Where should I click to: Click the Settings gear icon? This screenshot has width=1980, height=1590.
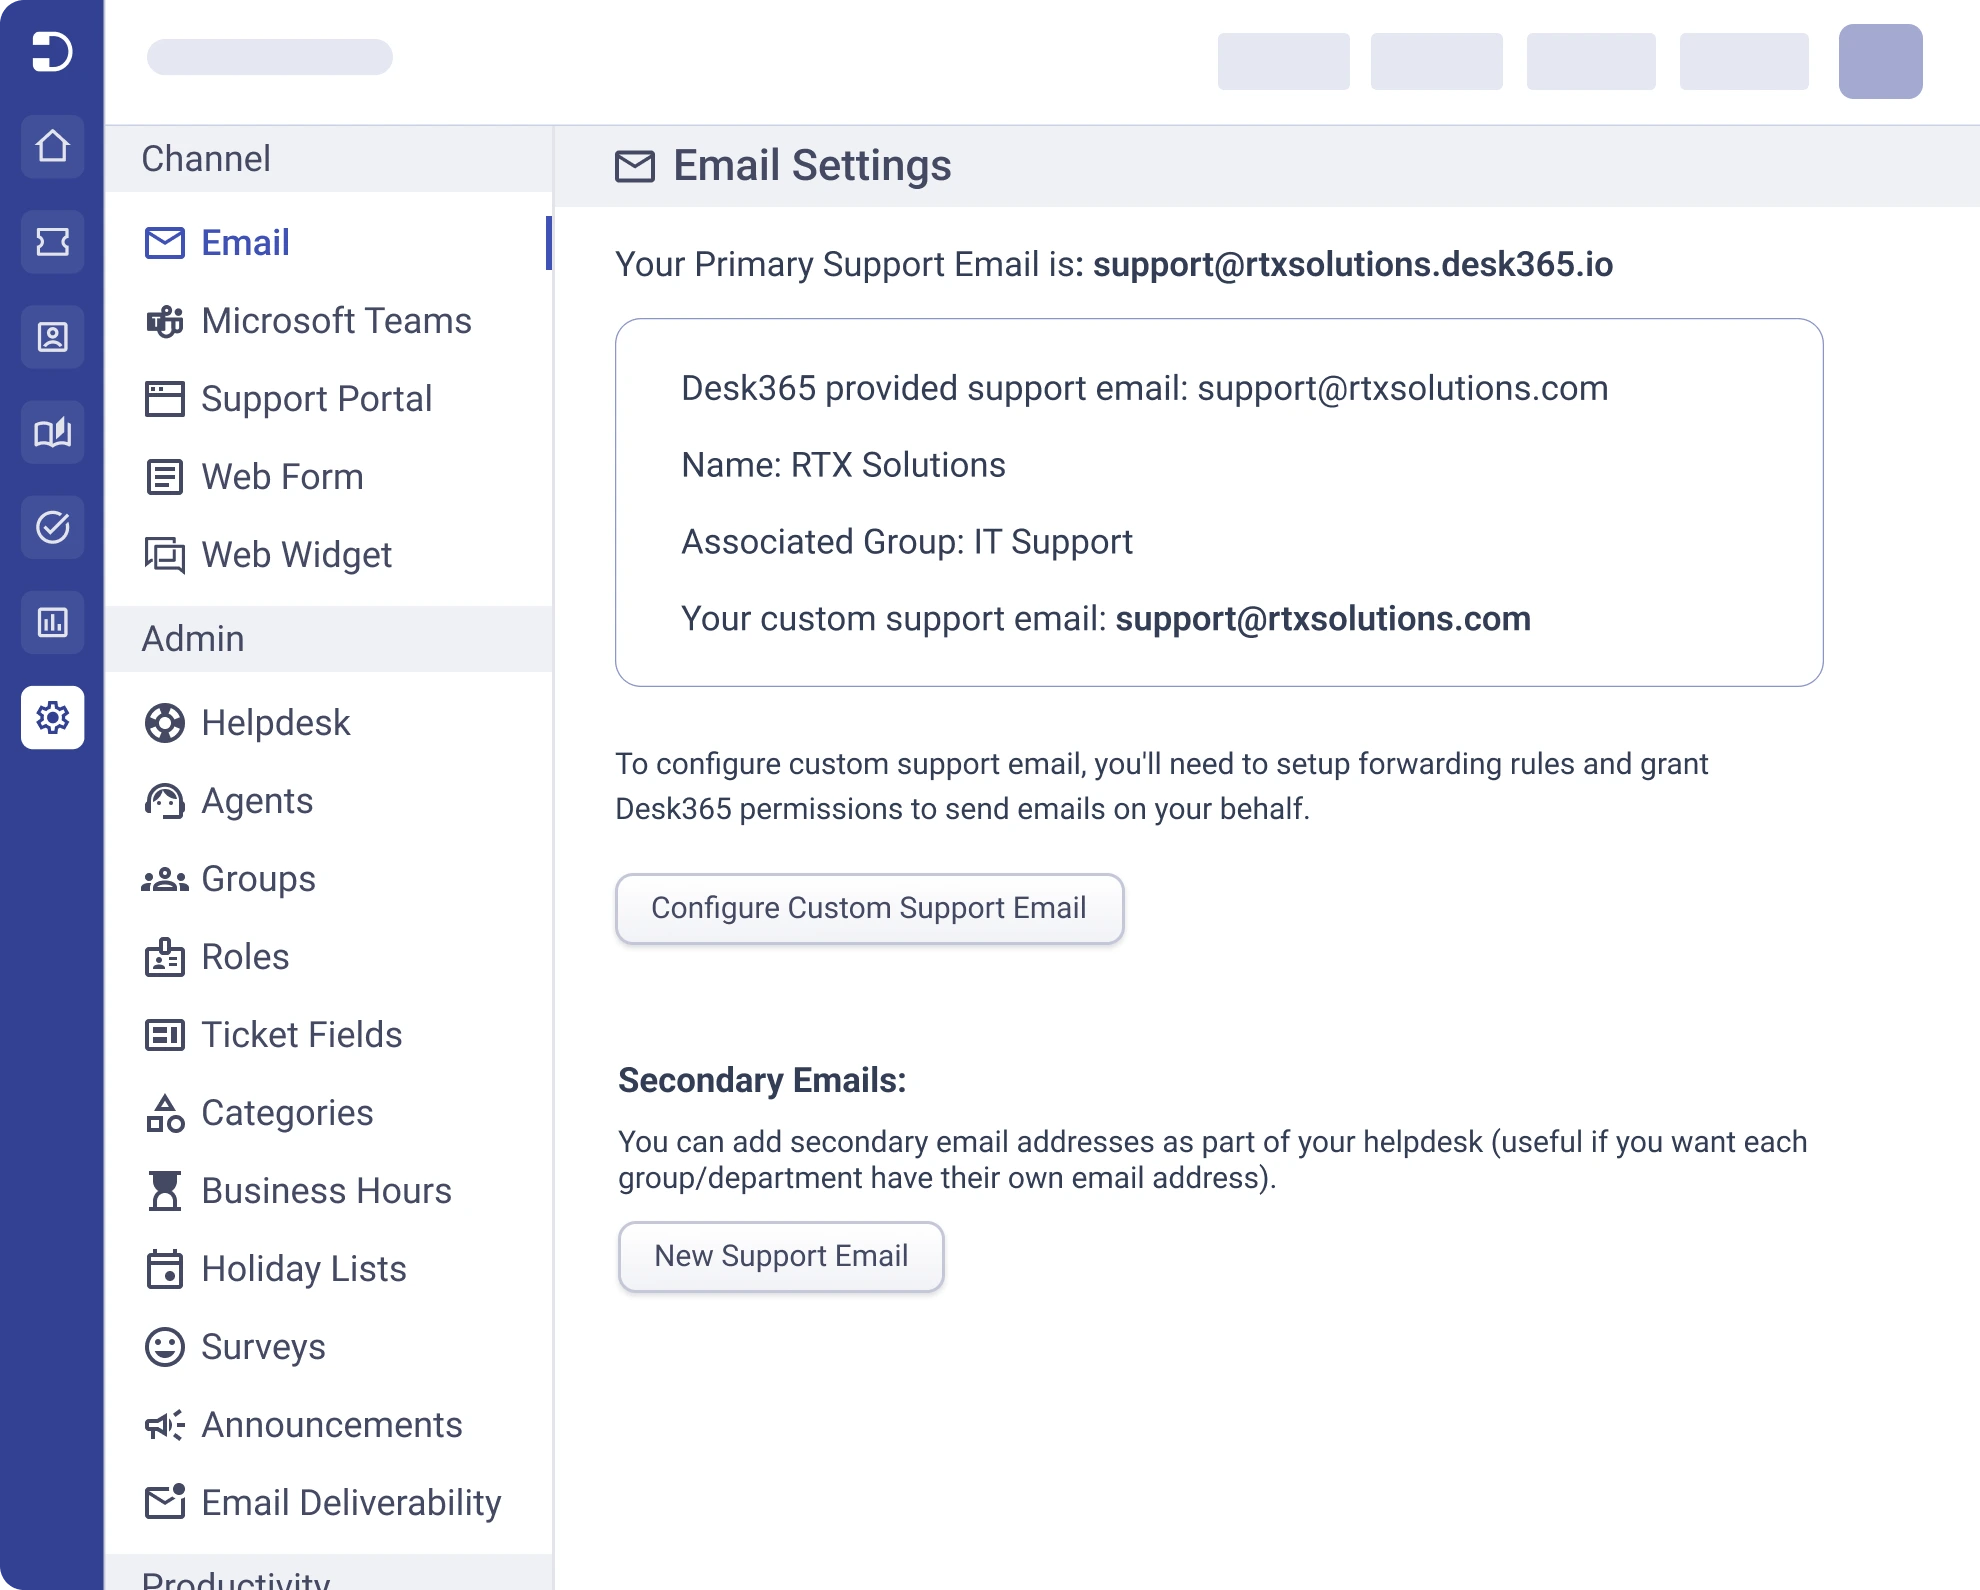click(52, 717)
